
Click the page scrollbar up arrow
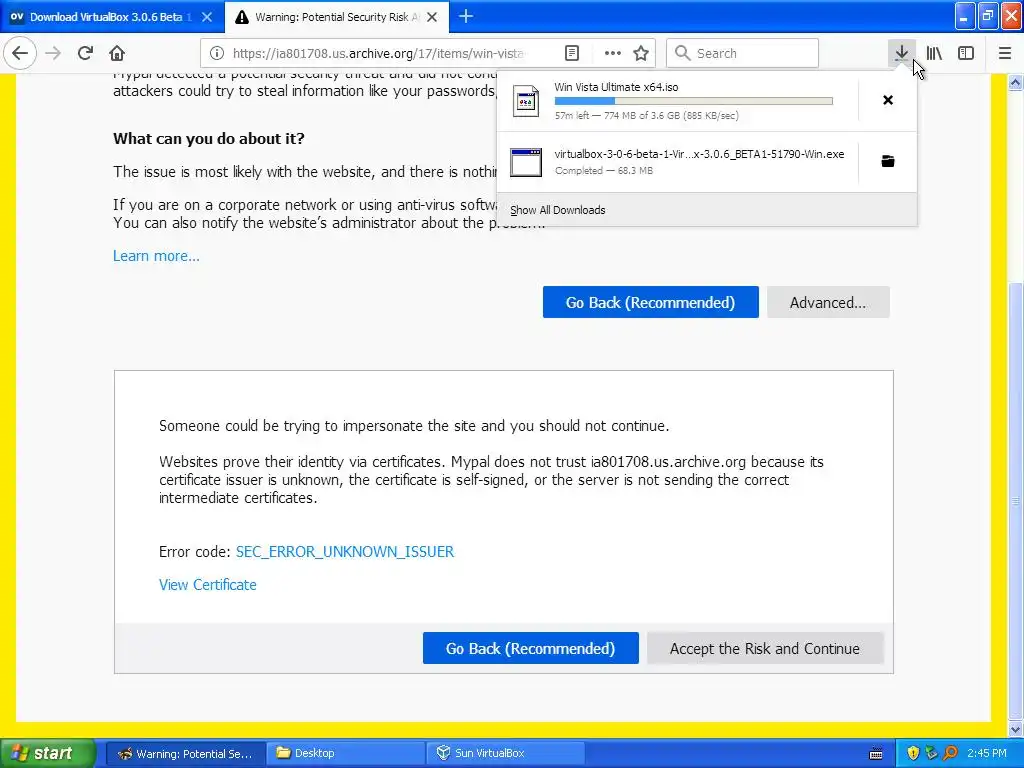(1016, 82)
